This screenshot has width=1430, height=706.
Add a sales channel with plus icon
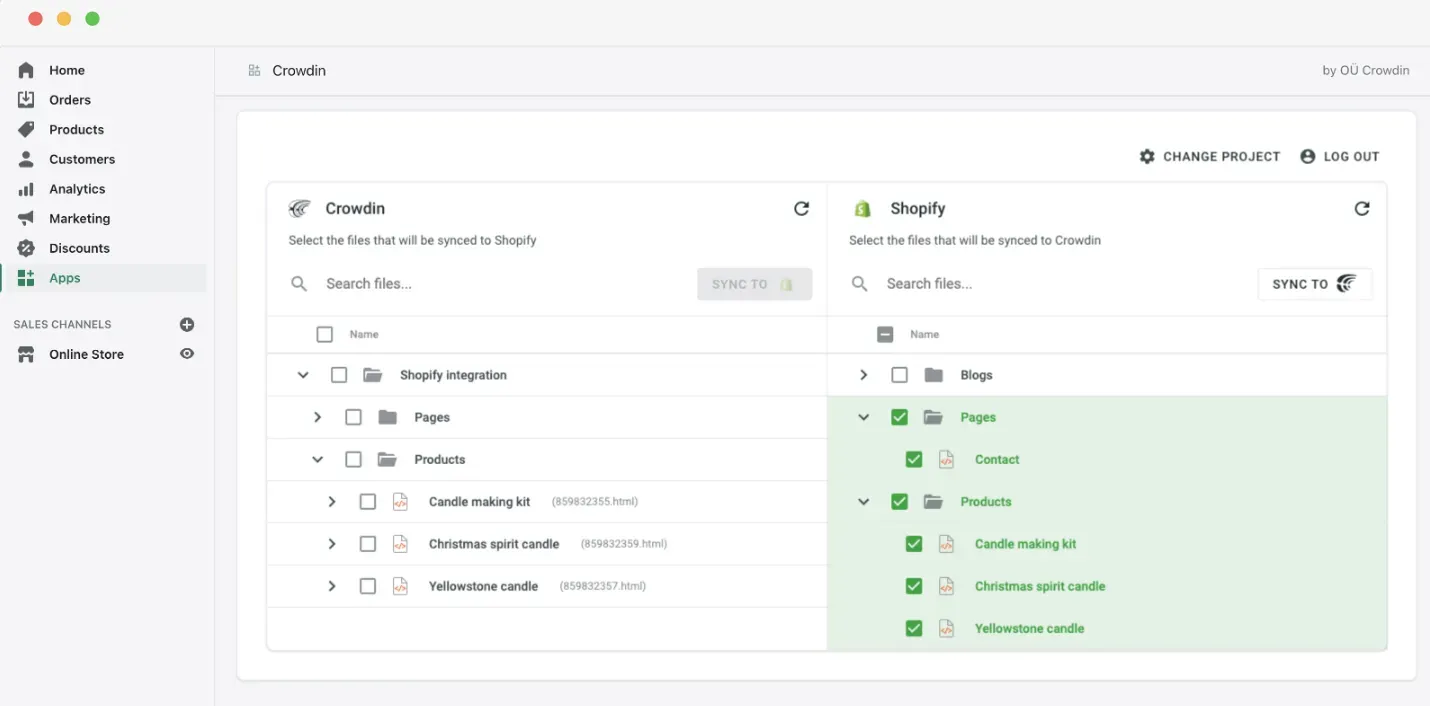click(187, 324)
